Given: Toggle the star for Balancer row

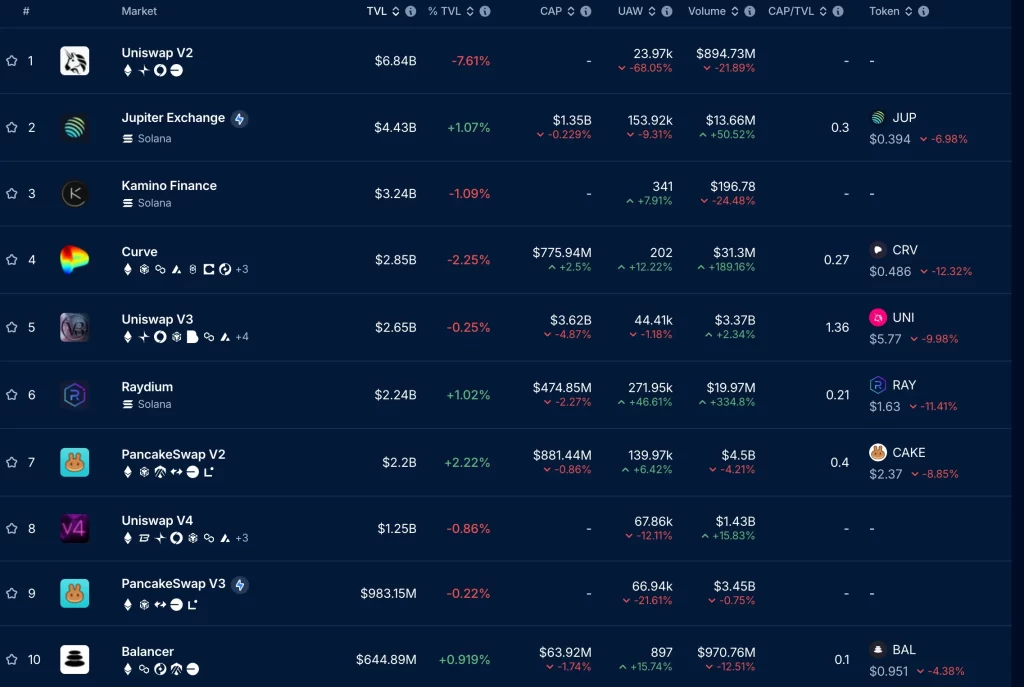Looking at the screenshot, I should point(12,660).
